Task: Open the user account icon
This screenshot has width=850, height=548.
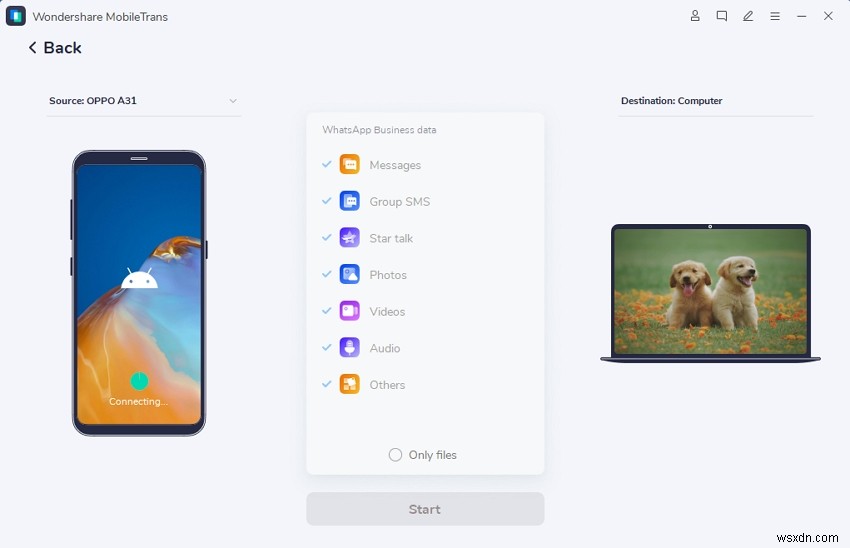Action: pos(695,16)
